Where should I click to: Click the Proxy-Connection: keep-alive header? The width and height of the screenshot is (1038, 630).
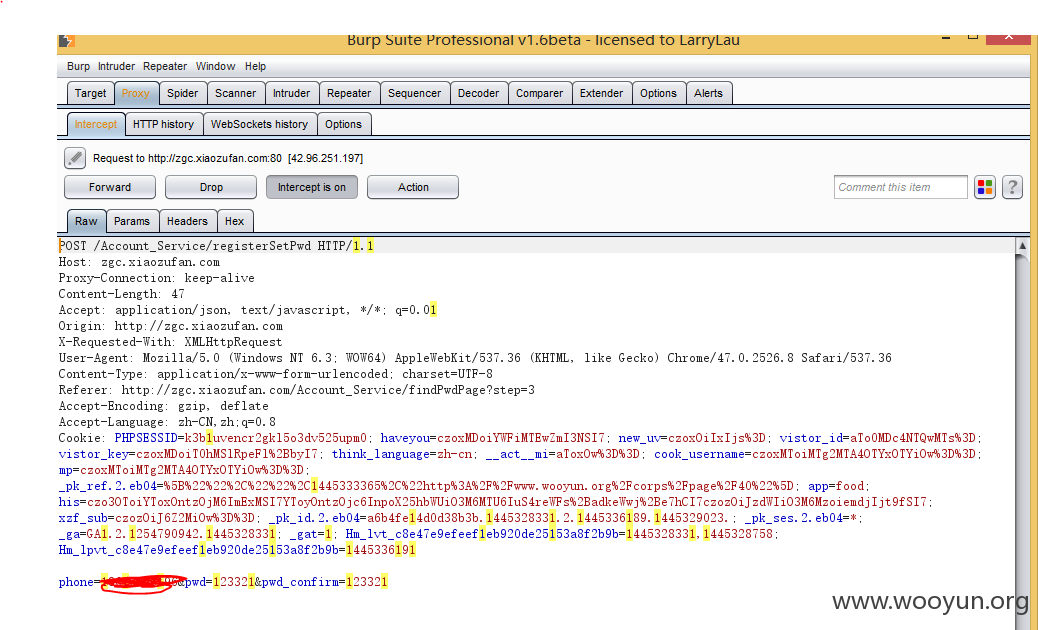point(156,278)
